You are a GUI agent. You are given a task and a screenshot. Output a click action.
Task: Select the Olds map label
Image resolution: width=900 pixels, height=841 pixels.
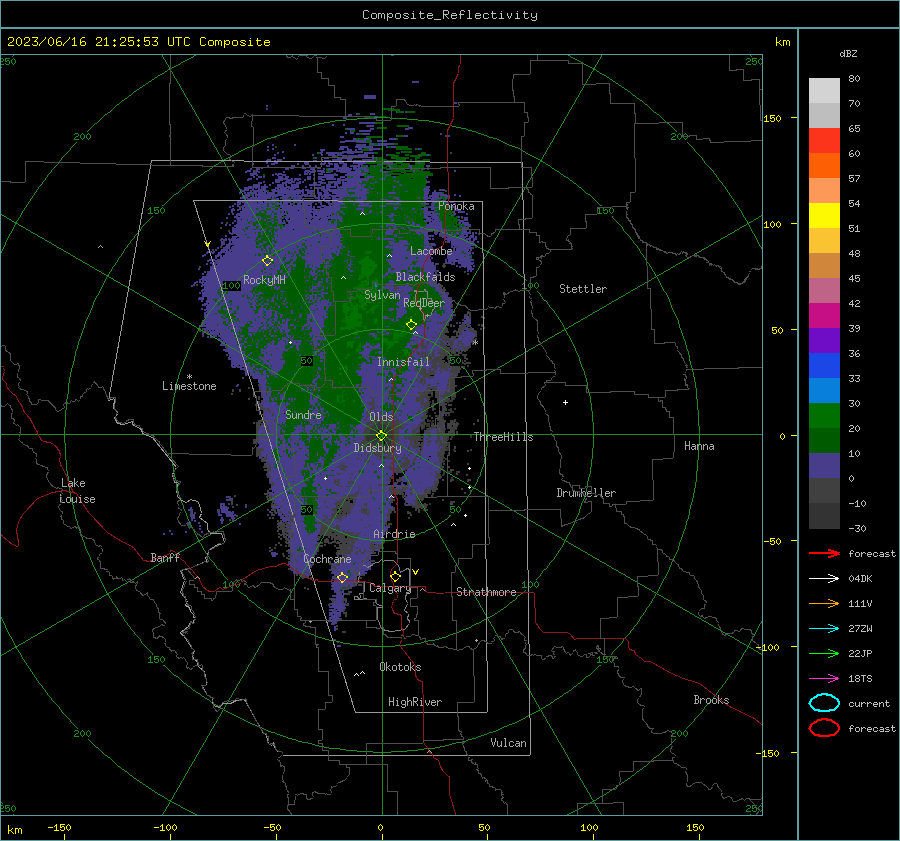(x=381, y=417)
